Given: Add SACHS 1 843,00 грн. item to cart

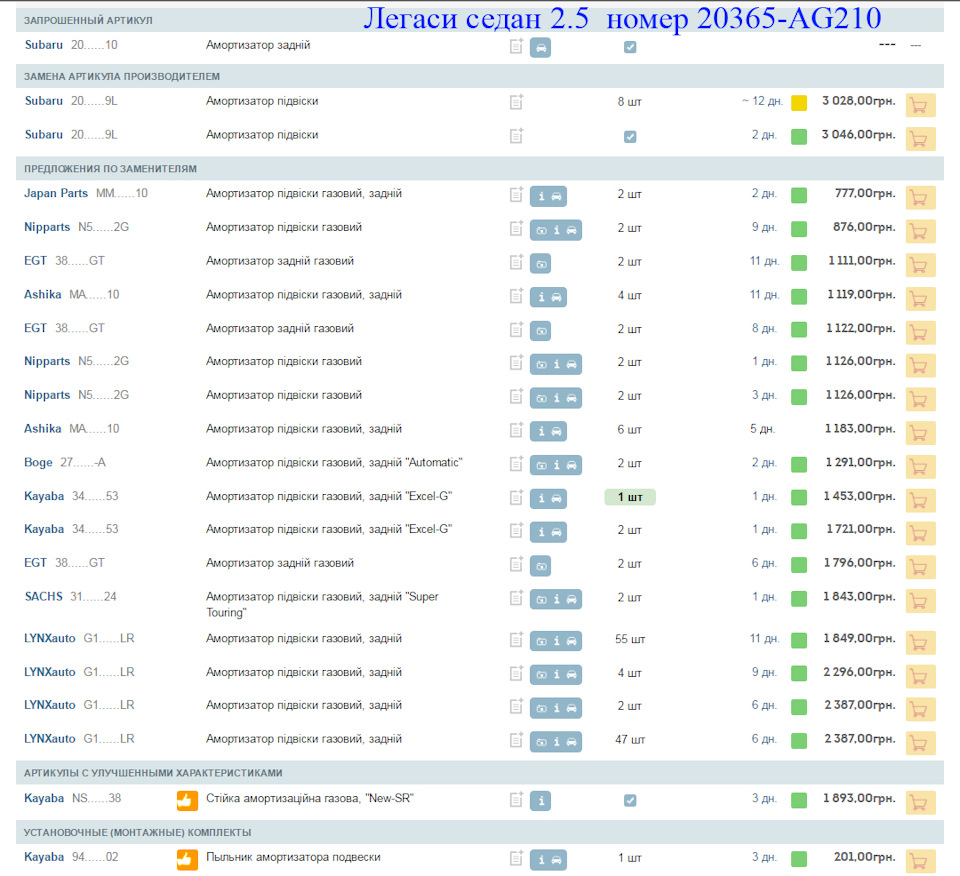Looking at the screenshot, I should 920,601.
